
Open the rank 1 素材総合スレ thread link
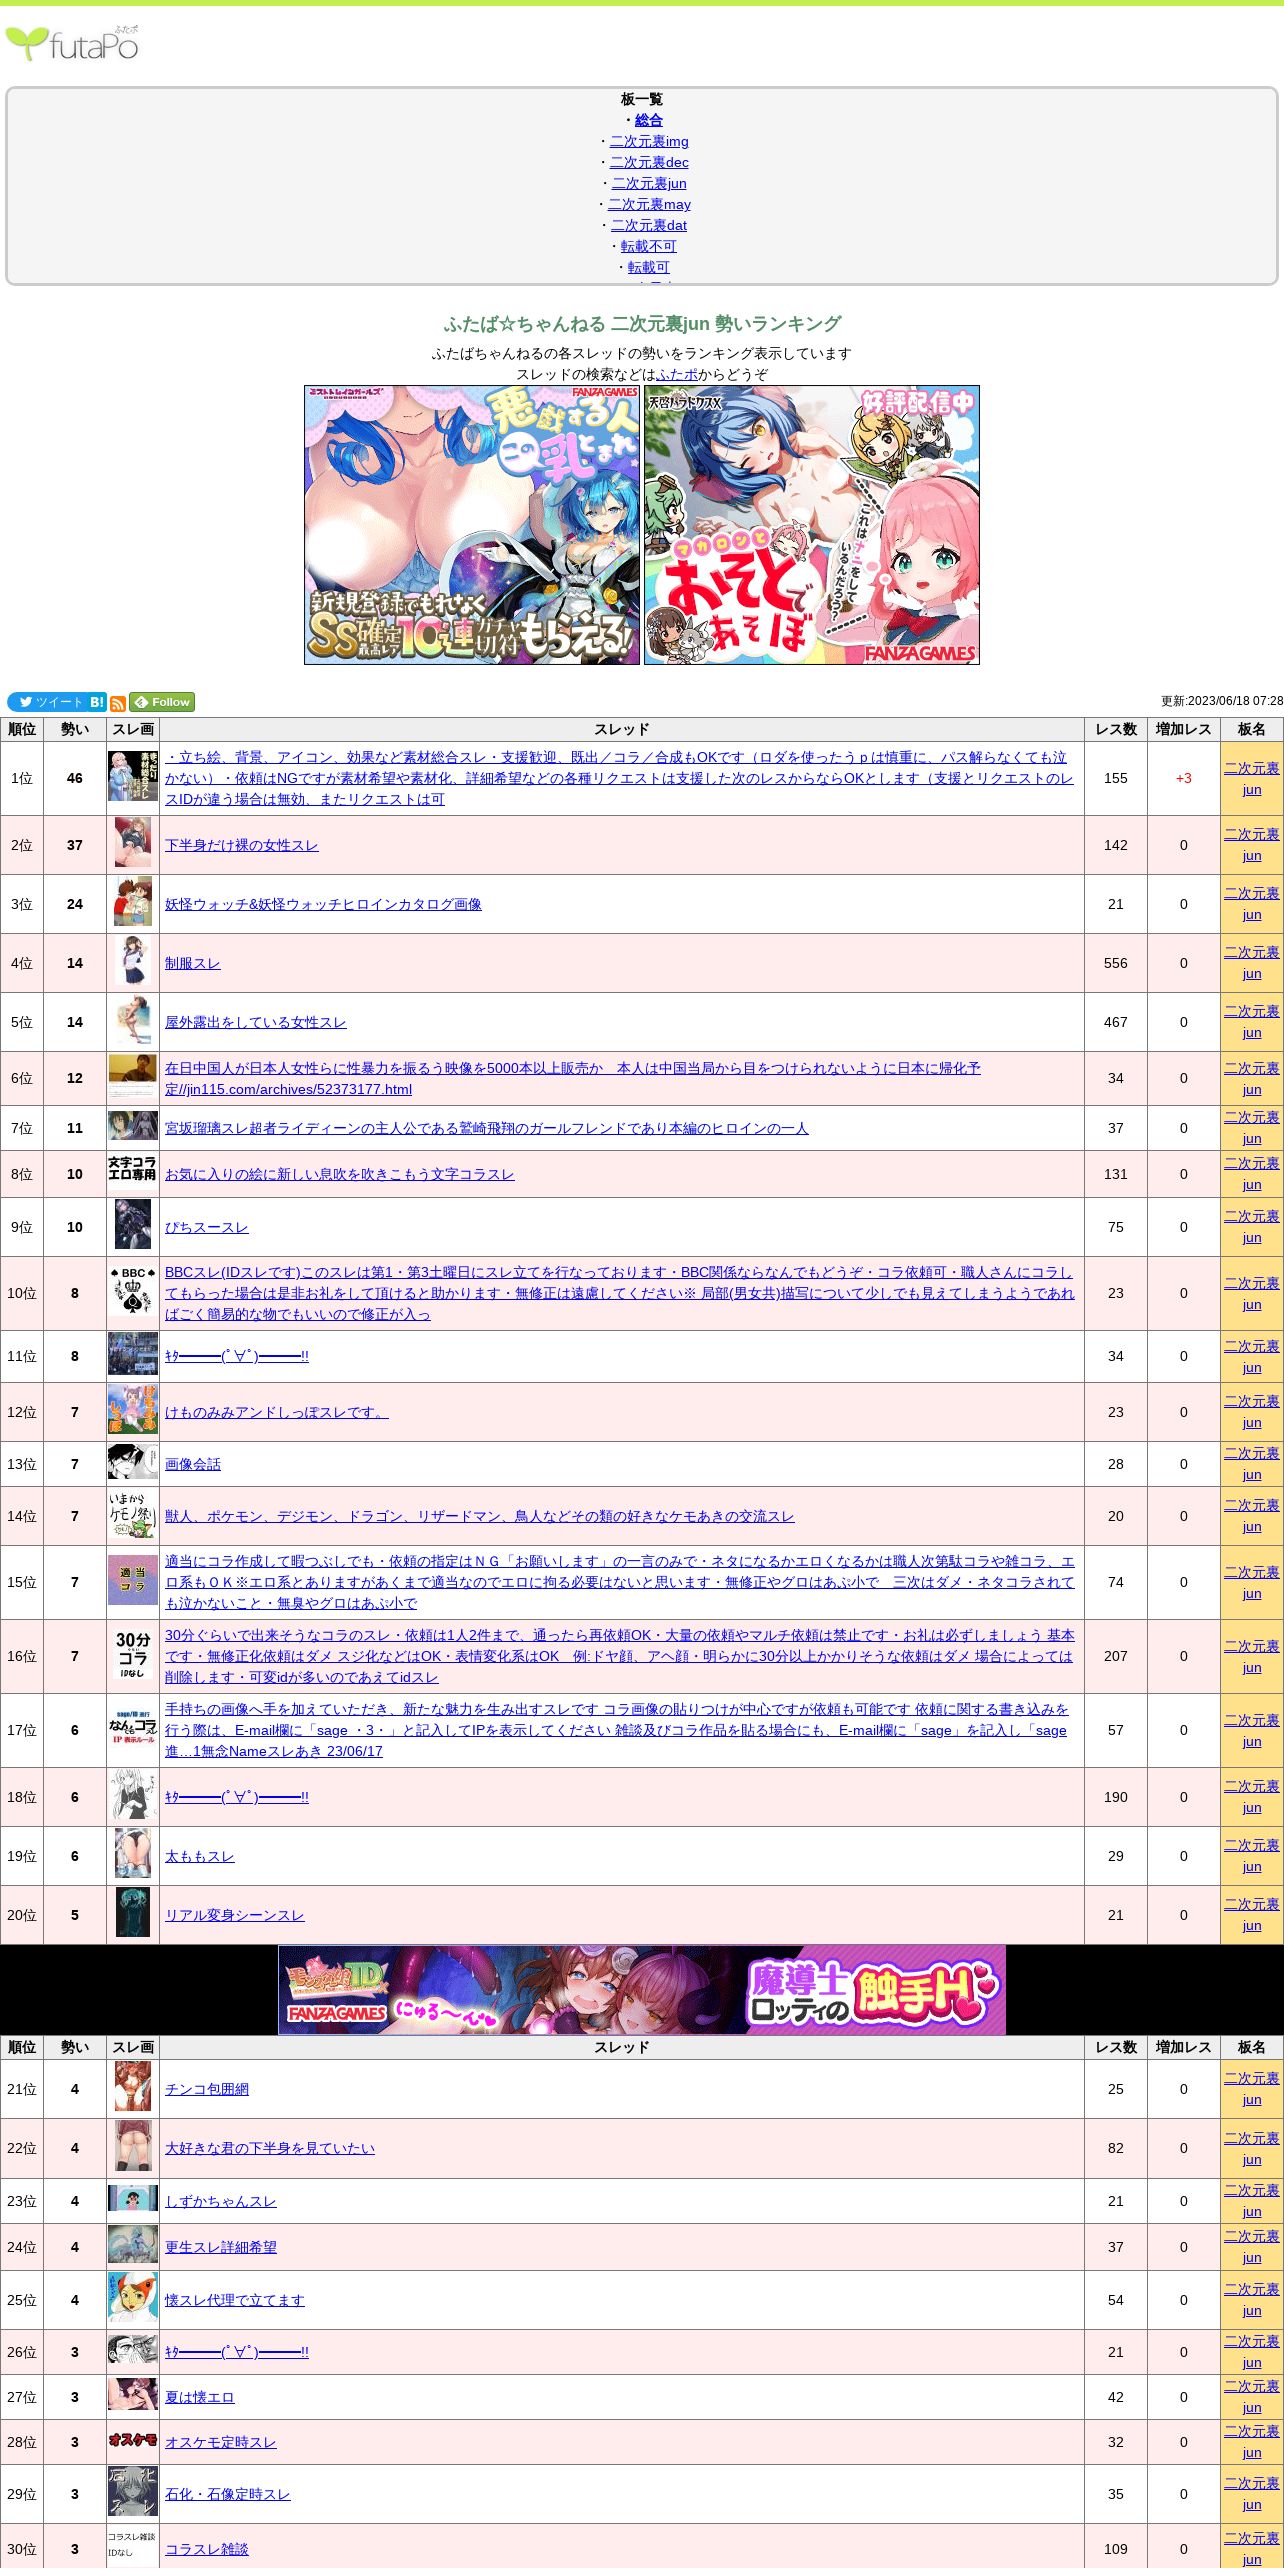click(619, 778)
